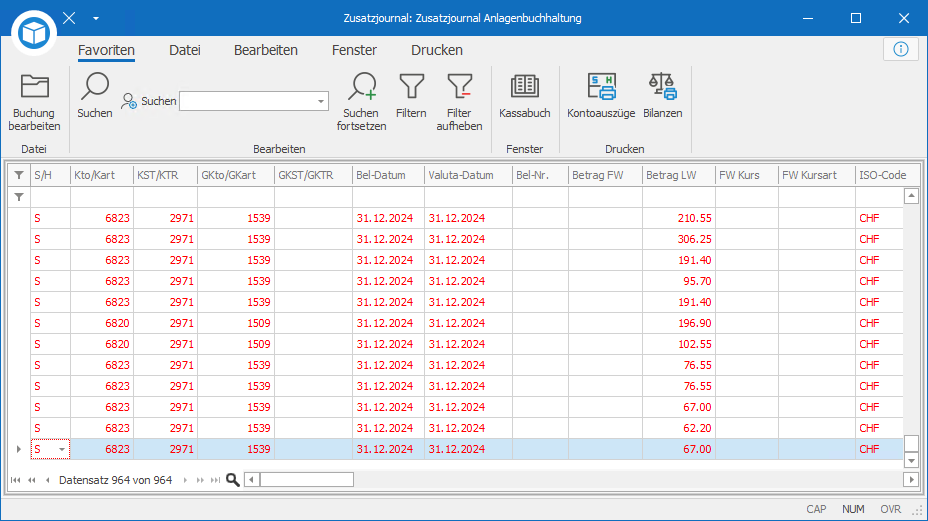This screenshot has height=521, width=928.
Task: Select the cell with amount 102.55
Action: point(678,344)
